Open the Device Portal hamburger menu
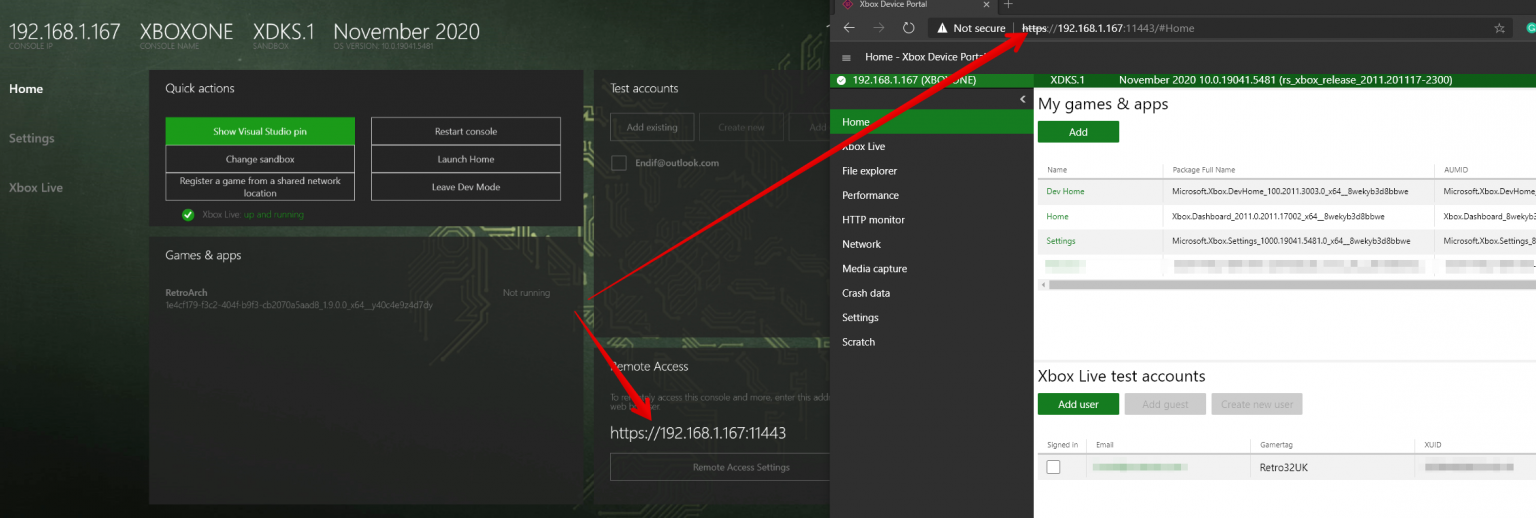The width and height of the screenshot is (1536, 518). pos(847,58)
